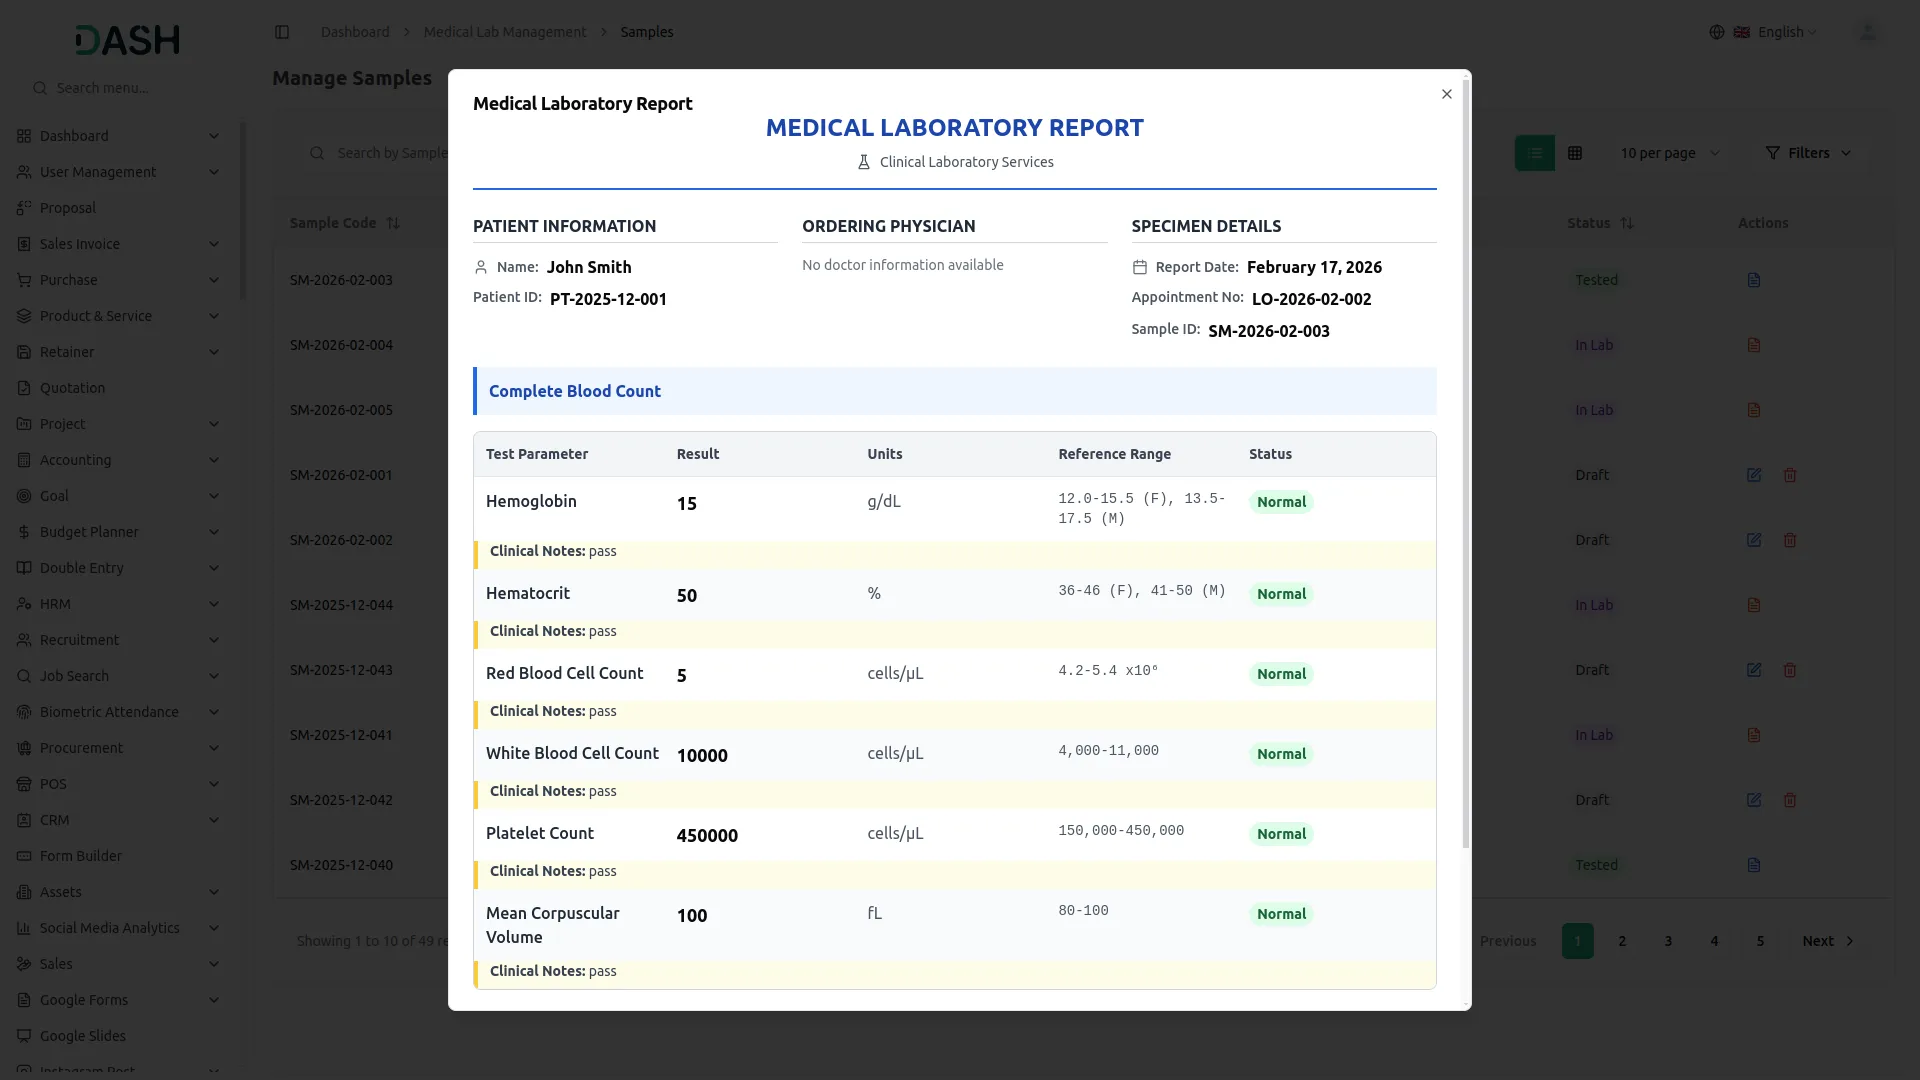This screenshot has width=1920, height=1080.
Task: Delete the SM-2025-12-043 sample
Action: point(1789,670)
